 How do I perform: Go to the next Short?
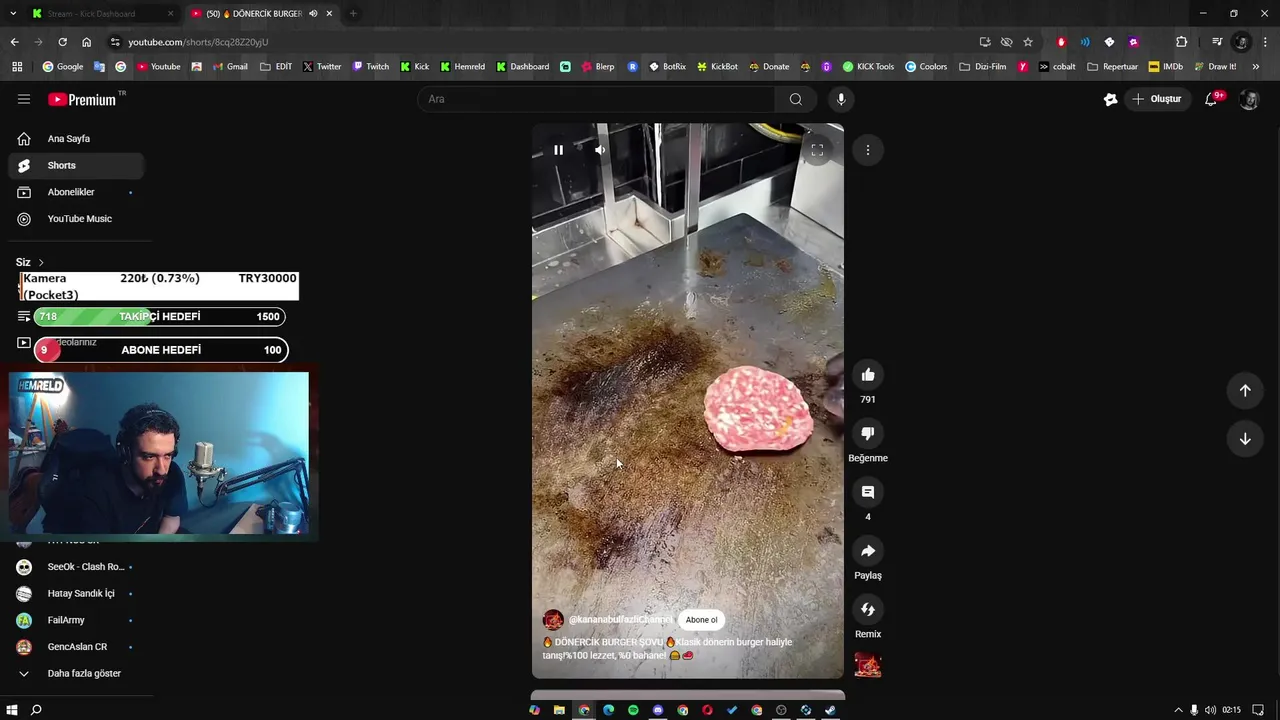coord(1245,439)
